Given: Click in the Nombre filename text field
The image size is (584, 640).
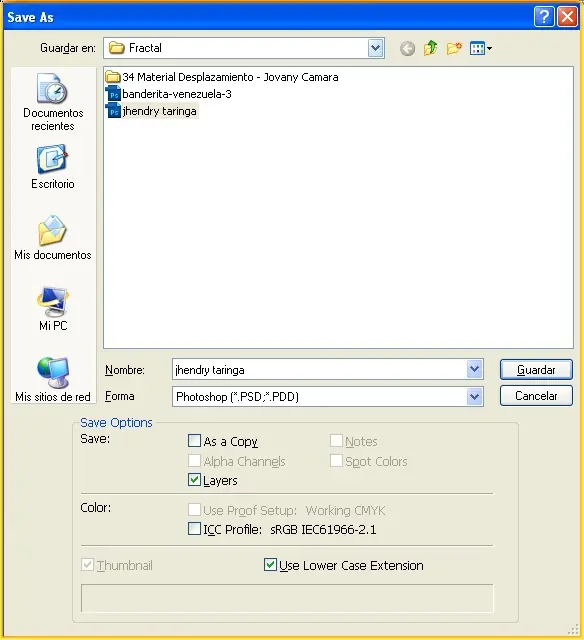Looking at the screenshot, I should [x=320, y=369].
